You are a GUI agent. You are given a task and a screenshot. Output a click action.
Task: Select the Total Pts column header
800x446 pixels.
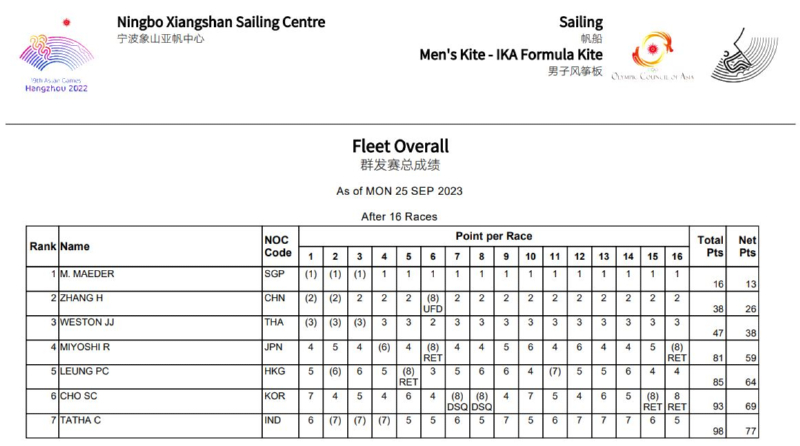pyautogui.click(x=710, y=247)
